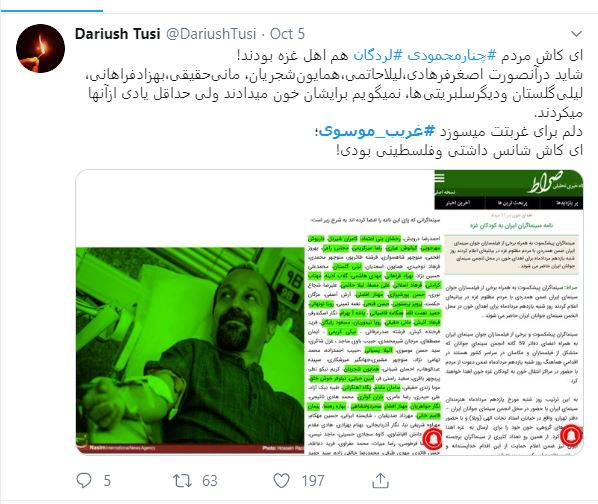Open hashtag #غریب_موسوی
598x504 pixels.
point(377,132)
